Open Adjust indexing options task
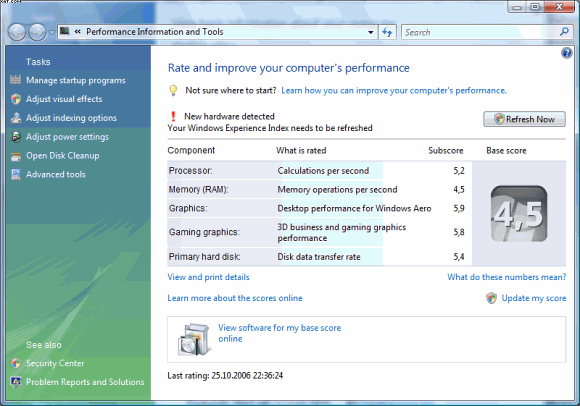Image resolution: width=580 pixels, height=406 pixels. pos(71,118)
